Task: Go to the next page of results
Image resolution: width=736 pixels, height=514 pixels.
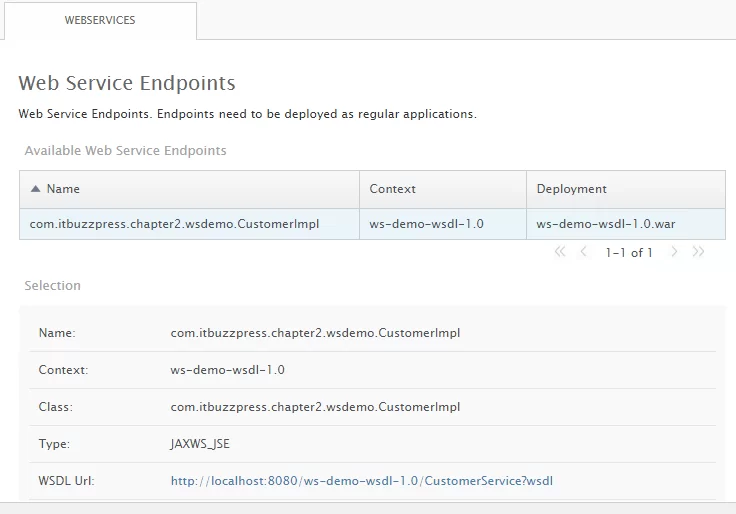Action: pos(674,252)
